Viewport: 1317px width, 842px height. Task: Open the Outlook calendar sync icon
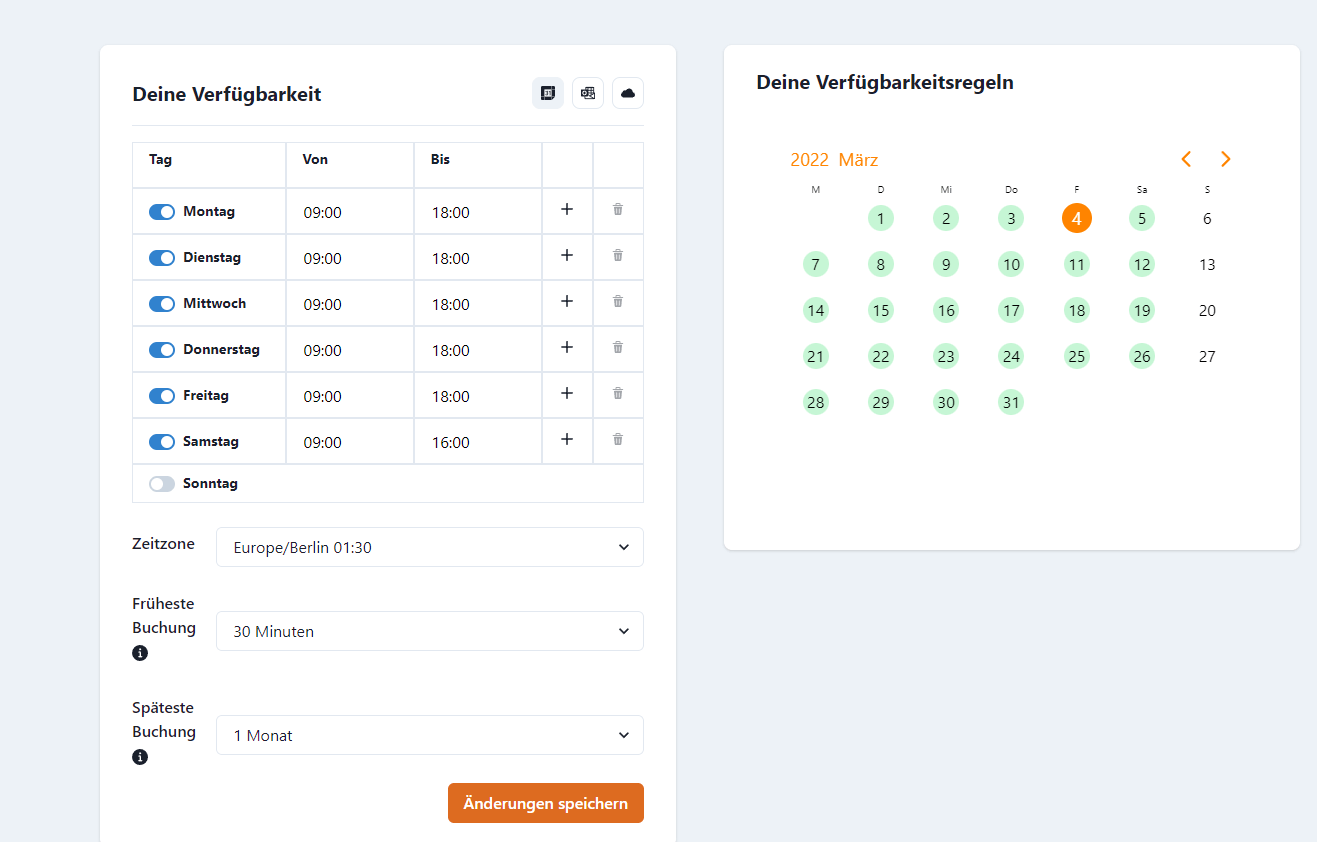pos(588,93)
